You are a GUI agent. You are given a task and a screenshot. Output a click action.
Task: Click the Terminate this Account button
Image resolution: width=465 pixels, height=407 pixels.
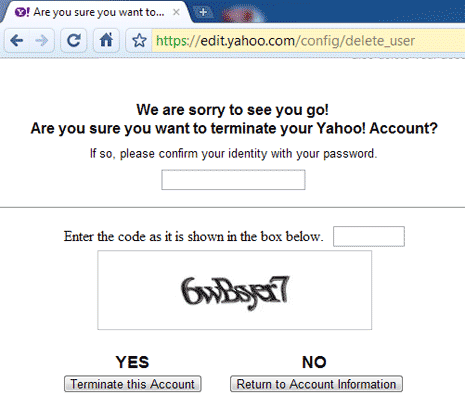[133, 384]
